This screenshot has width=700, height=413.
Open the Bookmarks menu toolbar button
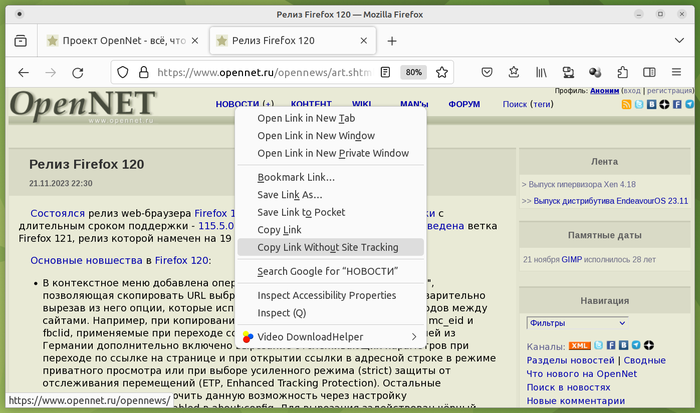(x=514, y=72)
